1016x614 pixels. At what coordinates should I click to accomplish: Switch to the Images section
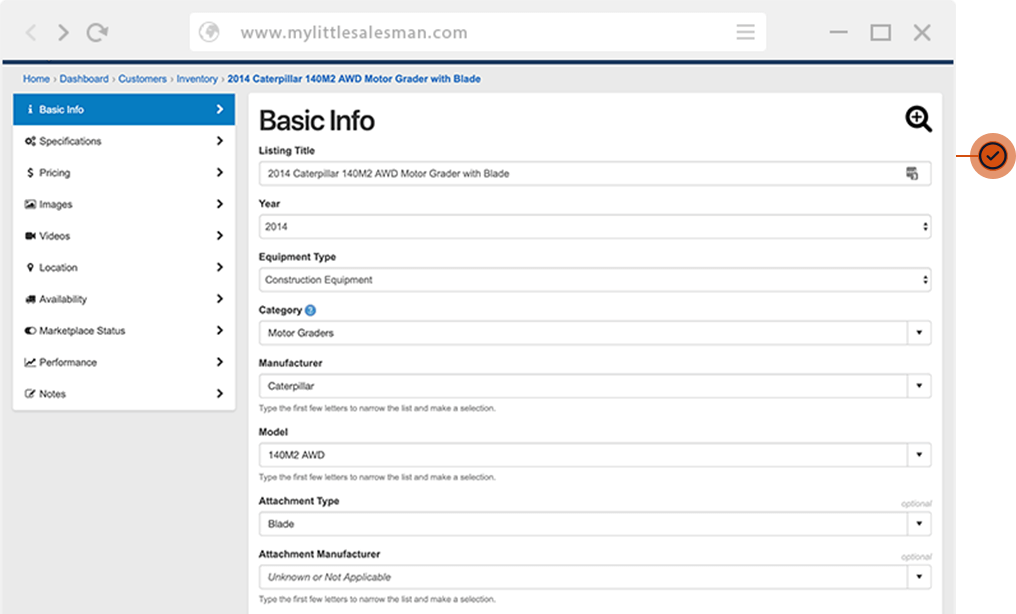coord(124,204)
